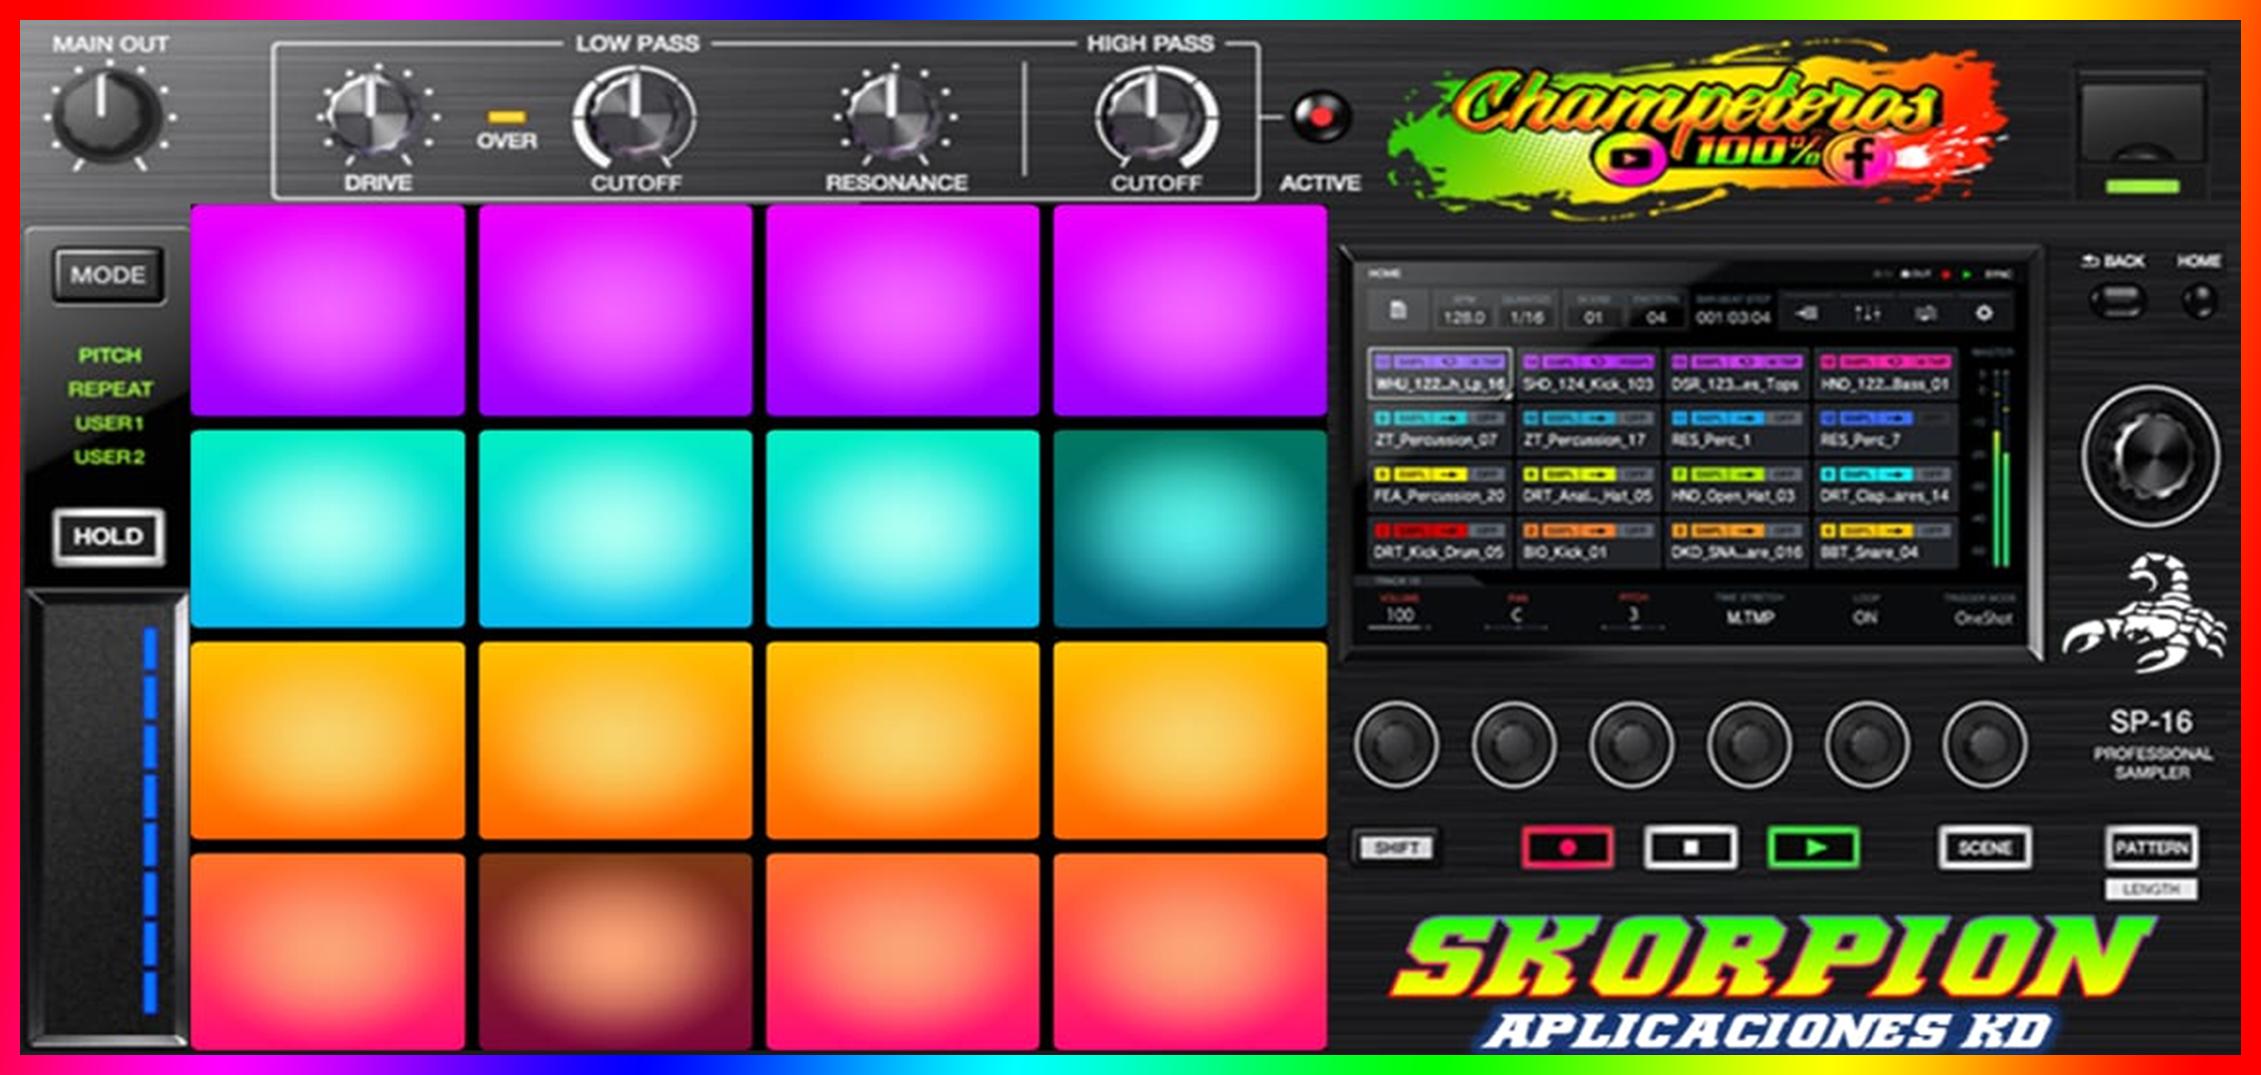Toggle SYNC indicator at display top

[1998, 274]
